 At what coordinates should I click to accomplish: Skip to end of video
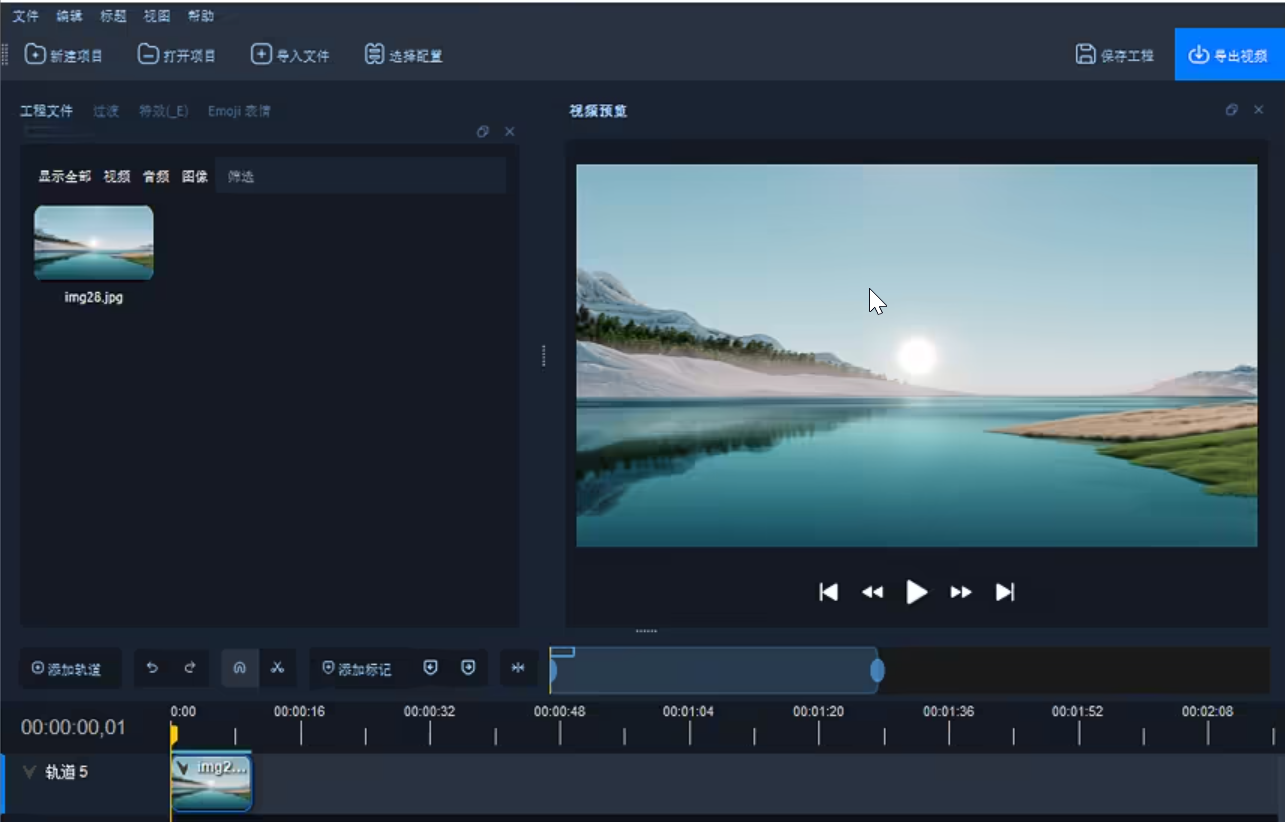(1005, 592)
